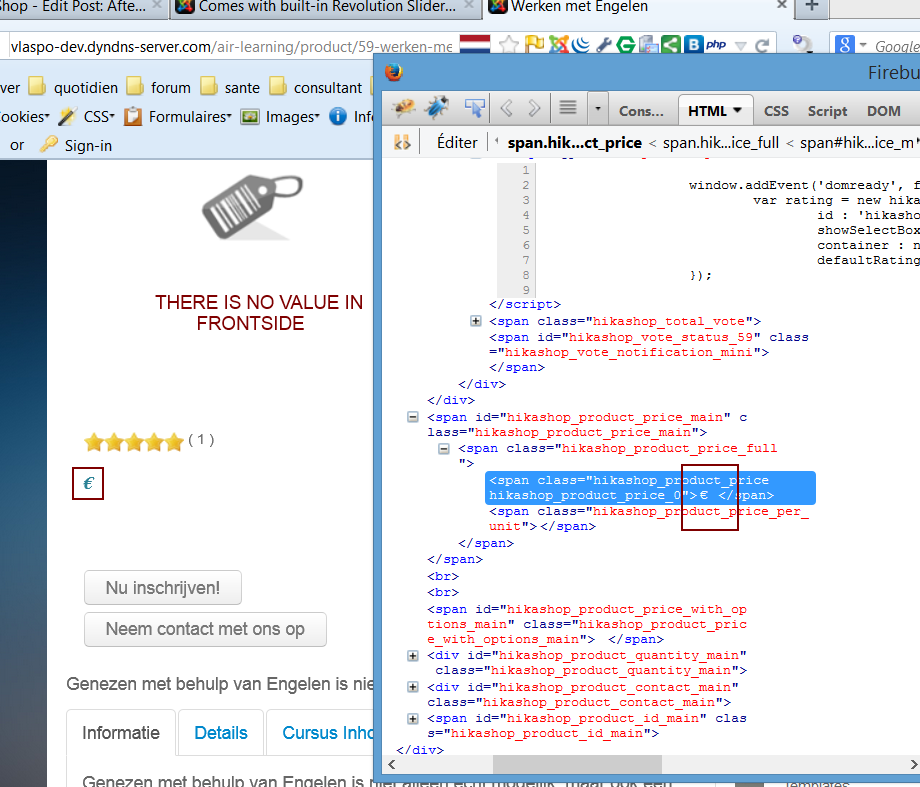Click the Éditer button in Firebug

coord(457,142)
